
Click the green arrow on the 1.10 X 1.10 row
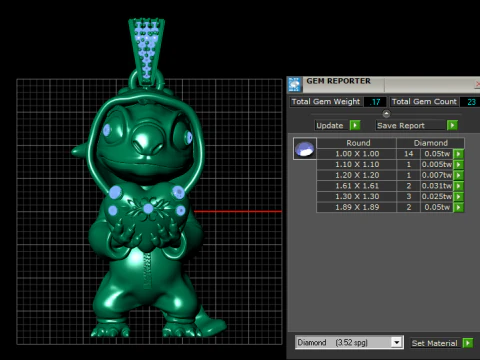(x=459, y=164)
